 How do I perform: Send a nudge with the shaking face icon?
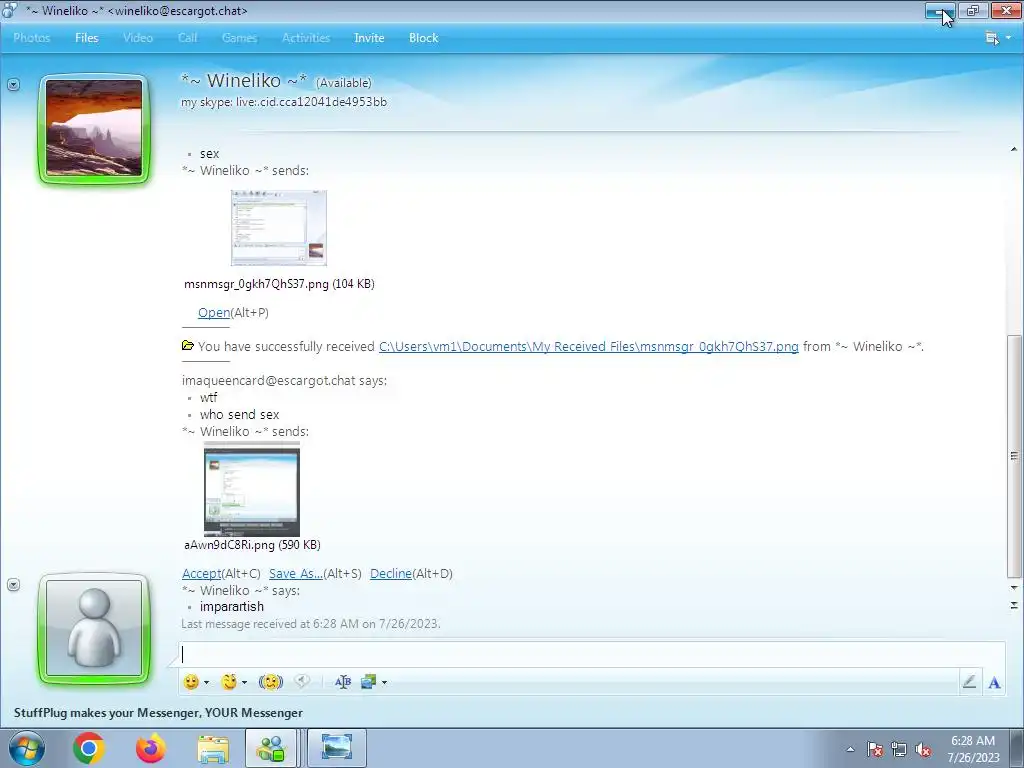tap(270, 682)
